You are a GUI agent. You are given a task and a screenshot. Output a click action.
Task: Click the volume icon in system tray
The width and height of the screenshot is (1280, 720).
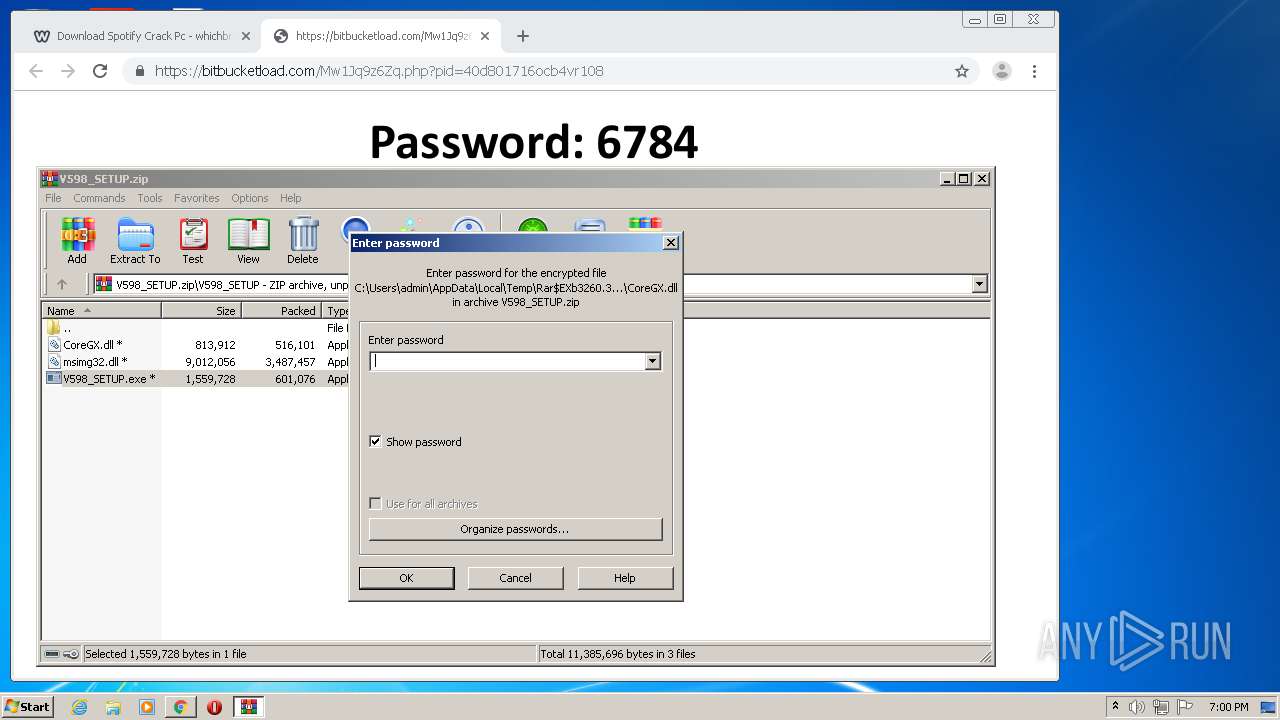pos(1137,707)
